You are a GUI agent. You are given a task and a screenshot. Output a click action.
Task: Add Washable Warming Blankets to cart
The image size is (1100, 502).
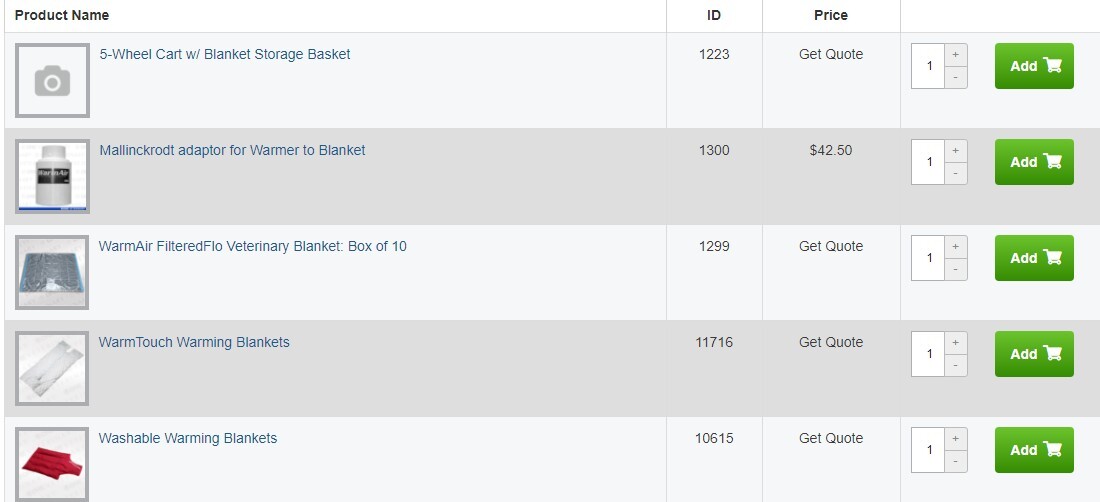(x=1034, y=450)
